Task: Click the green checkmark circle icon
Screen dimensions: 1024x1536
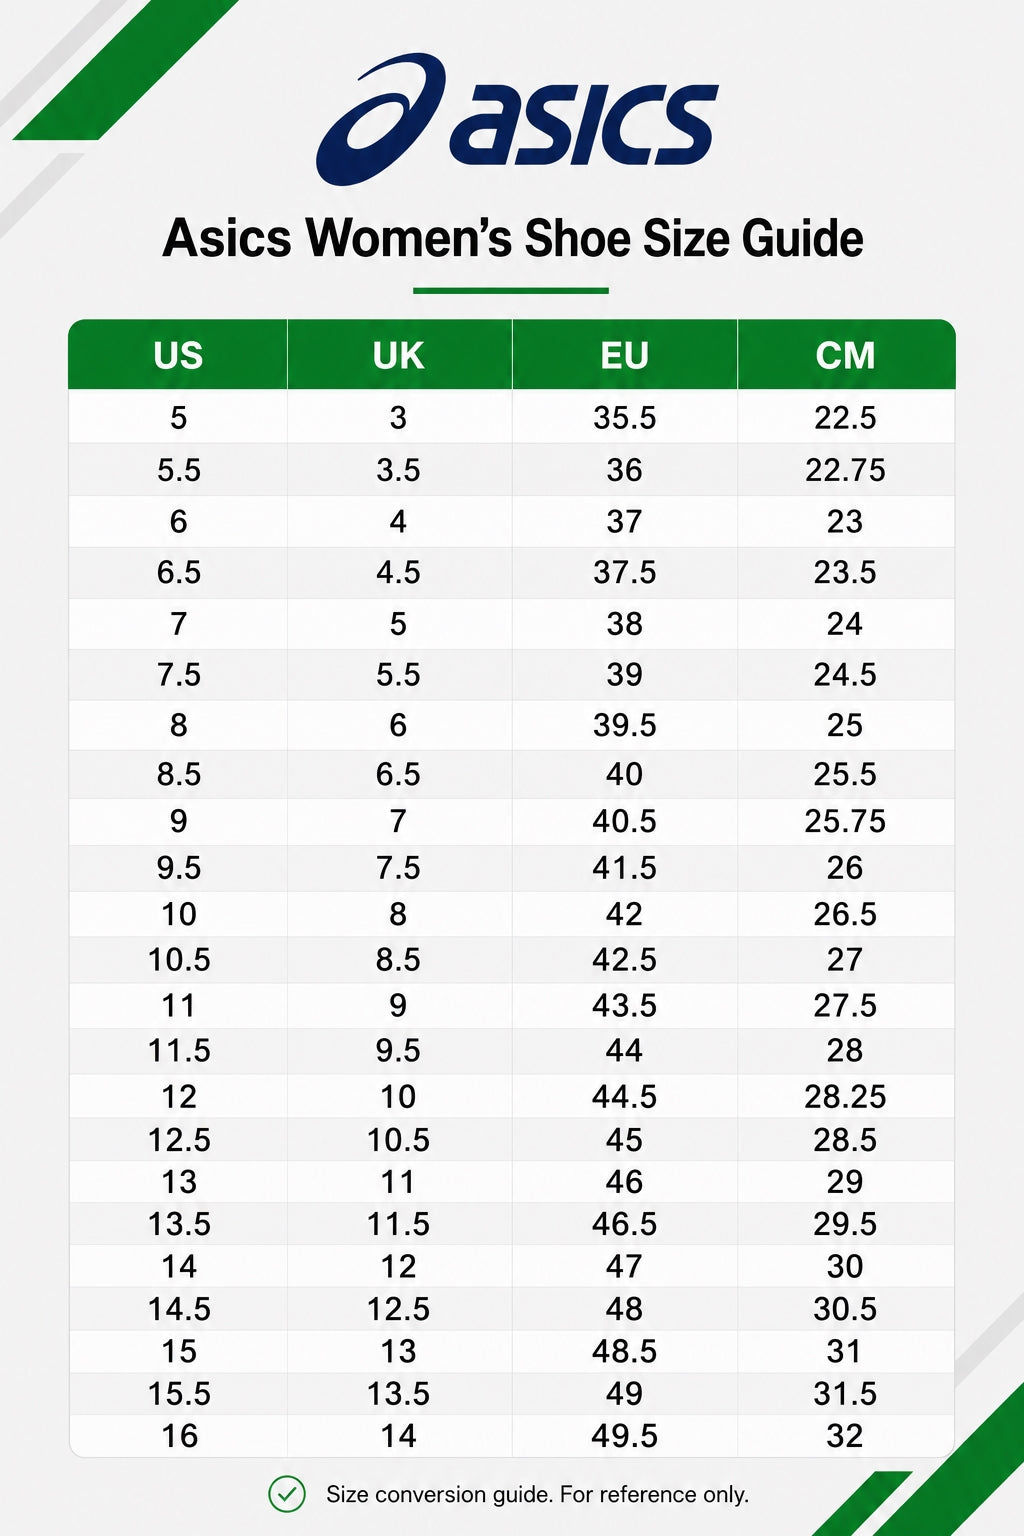Action: [287, 1494]
